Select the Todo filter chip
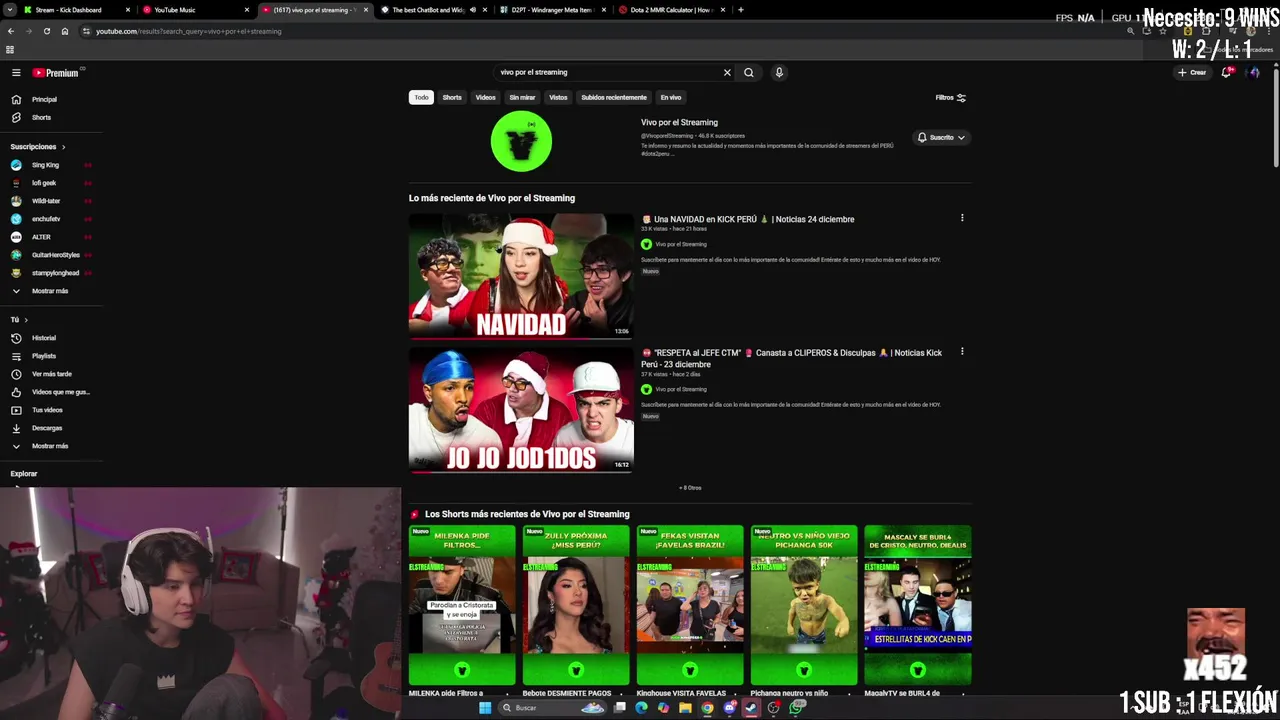1280x720 pixels. (x=421, y=97)
